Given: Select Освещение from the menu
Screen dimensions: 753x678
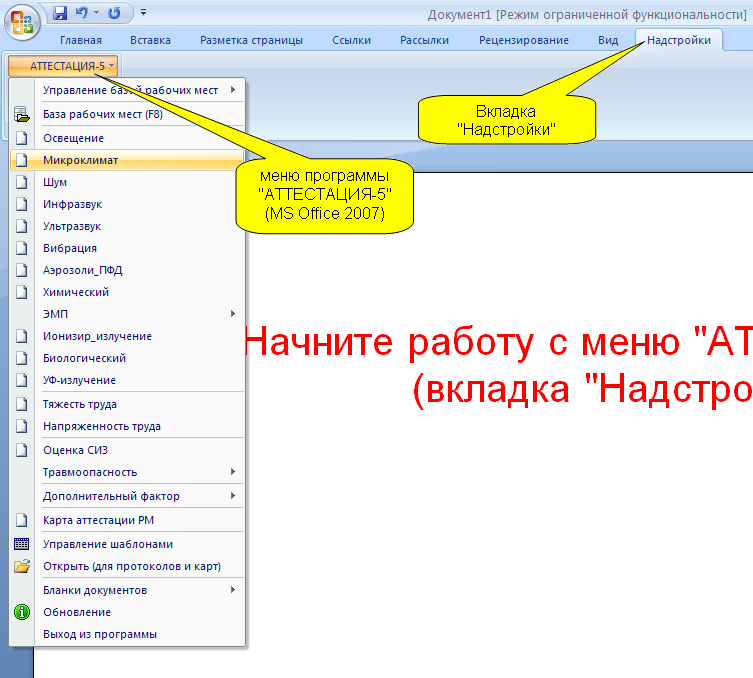Looking at the screenshot, I should click(127, 138).
